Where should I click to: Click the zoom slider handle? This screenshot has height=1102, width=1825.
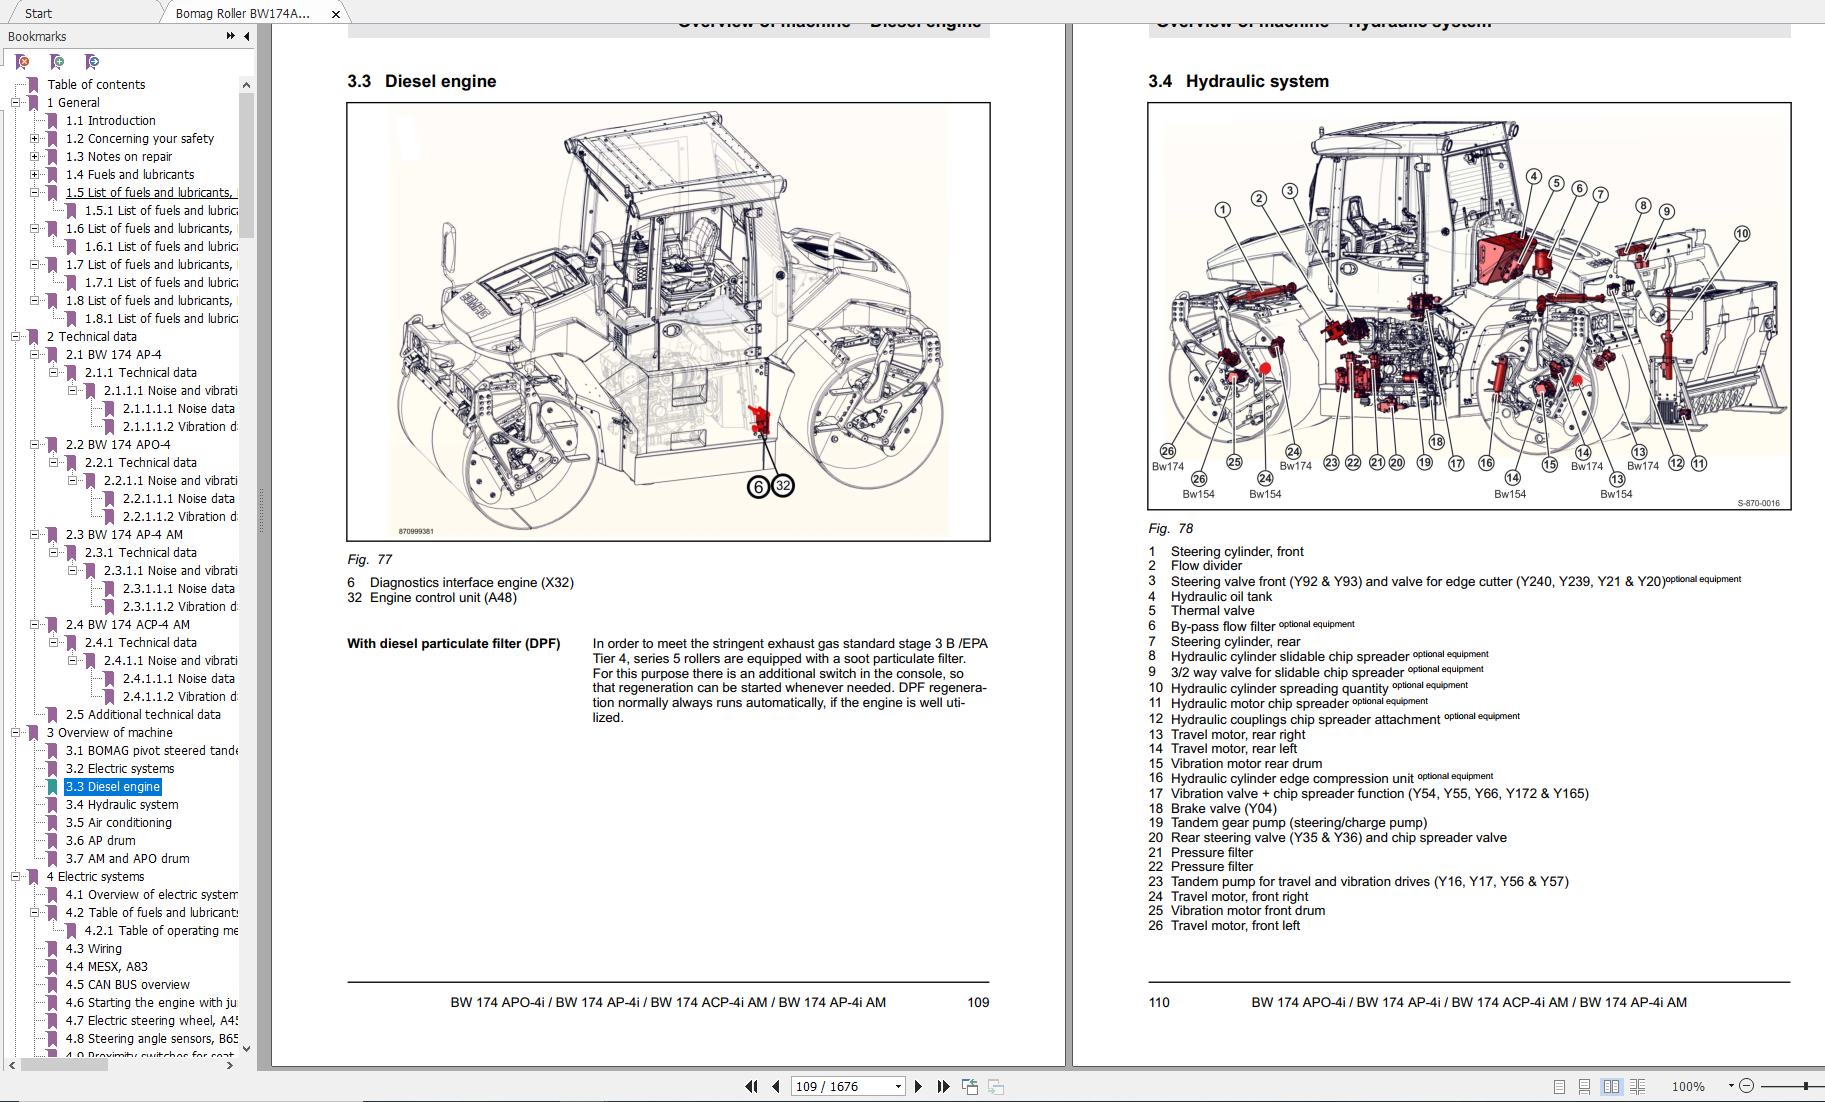click(x=1806, y=1086)
